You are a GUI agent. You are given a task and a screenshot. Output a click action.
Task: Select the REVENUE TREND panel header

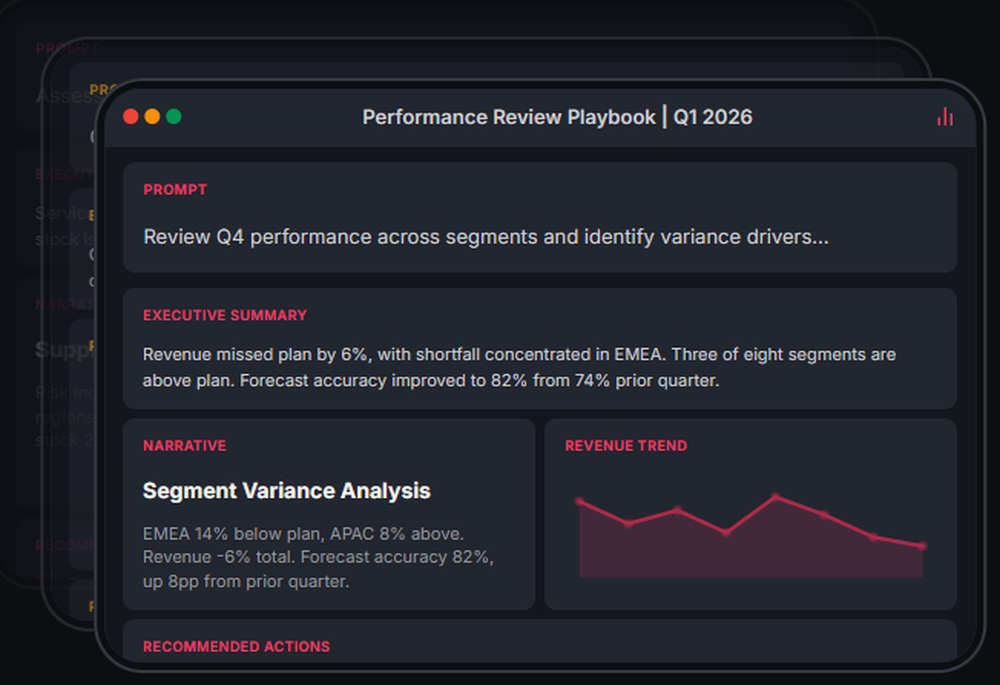[625, 445]
